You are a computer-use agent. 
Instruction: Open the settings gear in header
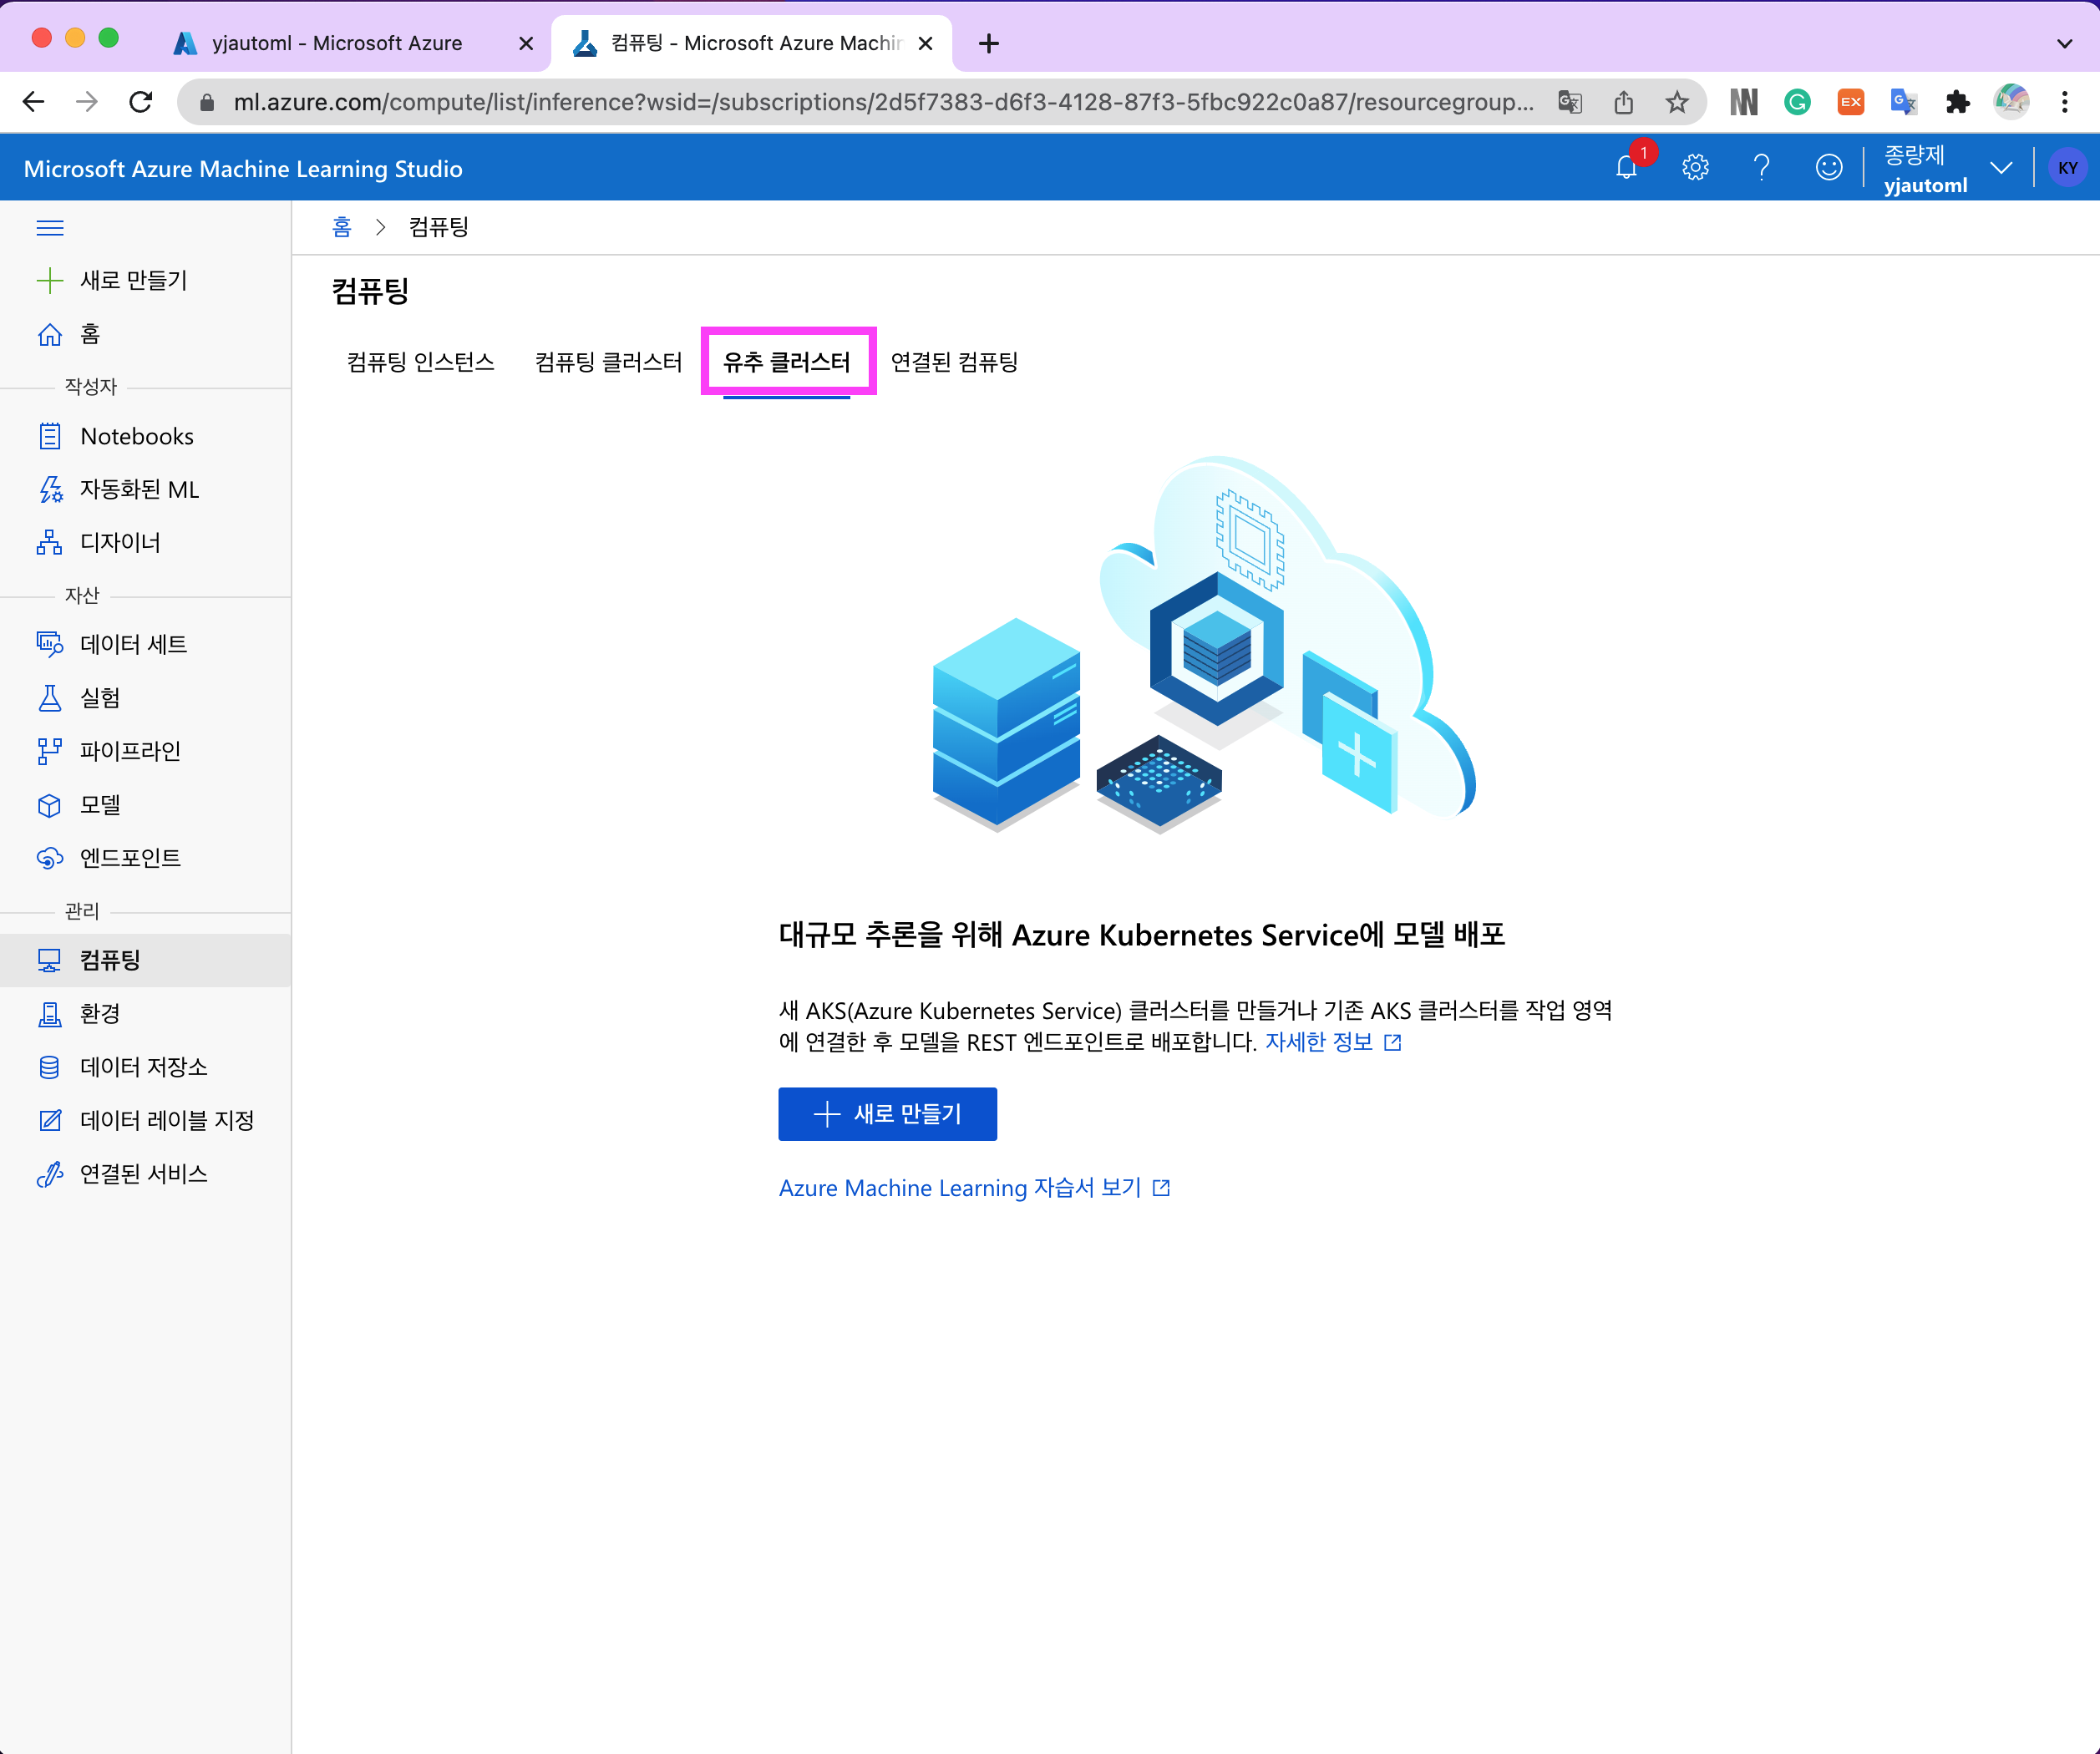pos(1695,167)
